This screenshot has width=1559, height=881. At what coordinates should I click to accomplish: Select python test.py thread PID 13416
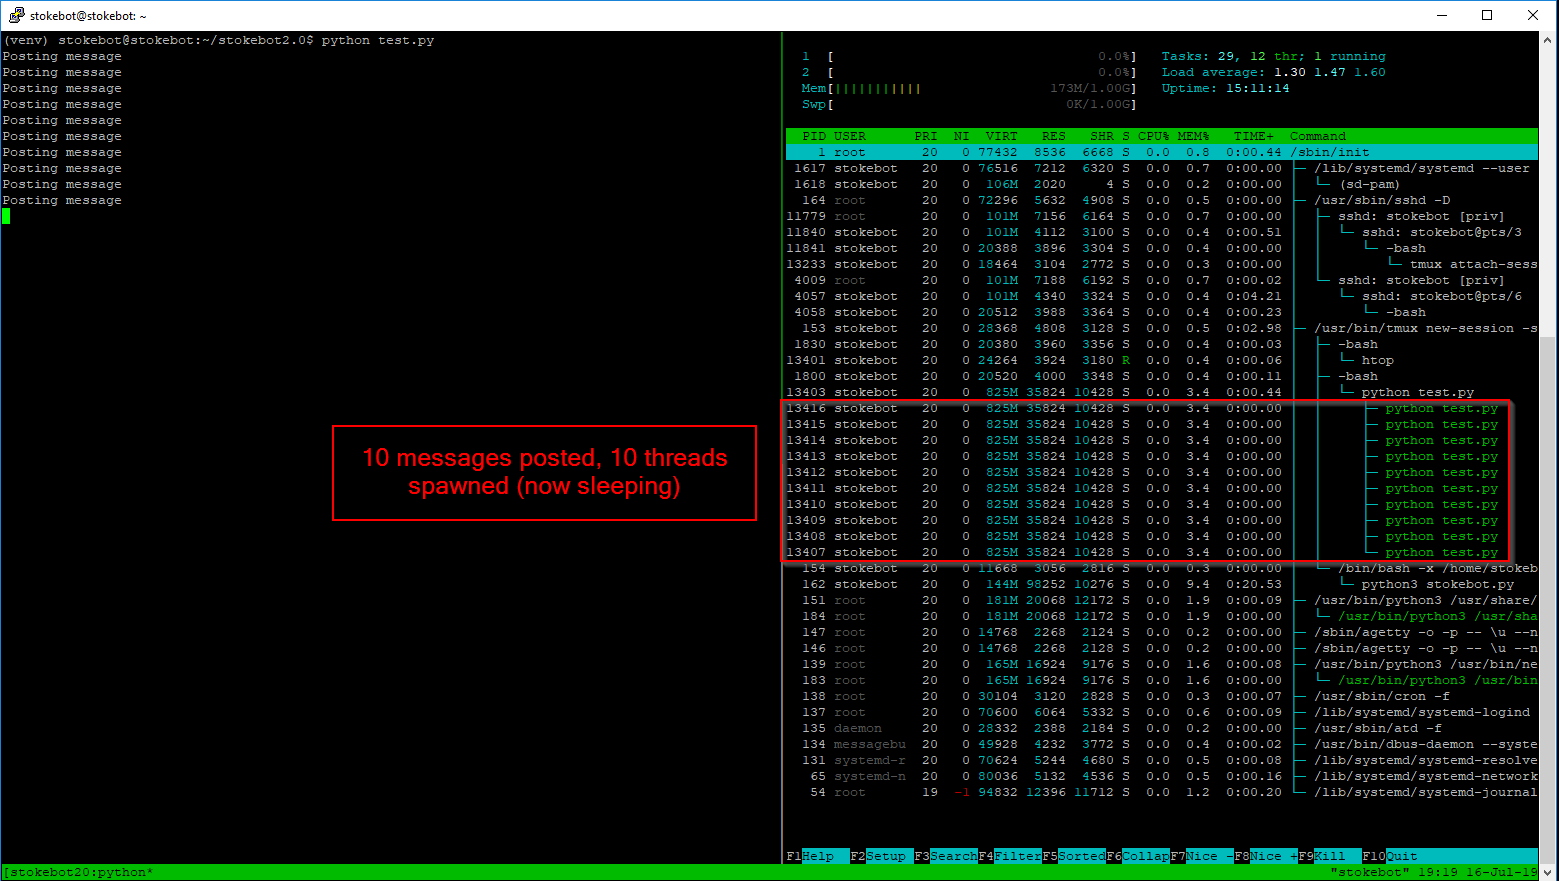tap(1162, 408)
